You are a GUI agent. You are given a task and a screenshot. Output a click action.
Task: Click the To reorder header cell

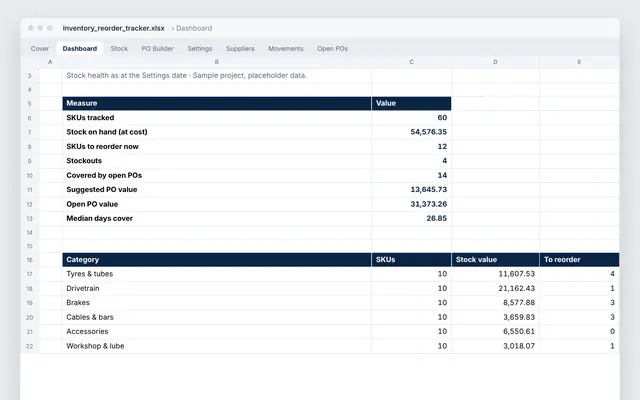pyautogui.click(x=579, y=260)
